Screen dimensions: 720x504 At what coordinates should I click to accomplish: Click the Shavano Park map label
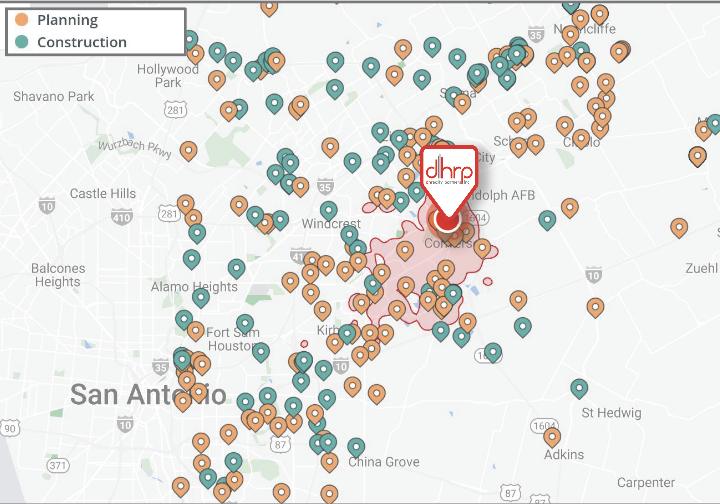pos(54,97)
